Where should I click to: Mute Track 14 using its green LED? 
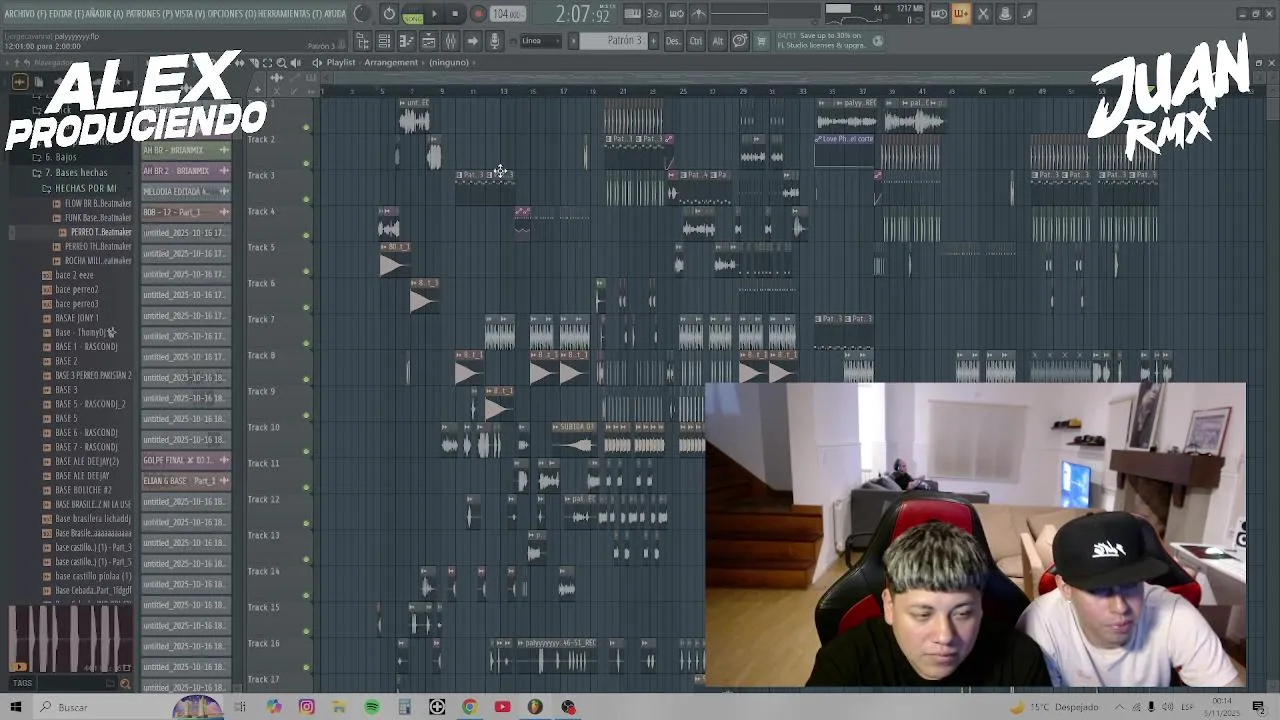pyautogui.click(x=306, y=595)
